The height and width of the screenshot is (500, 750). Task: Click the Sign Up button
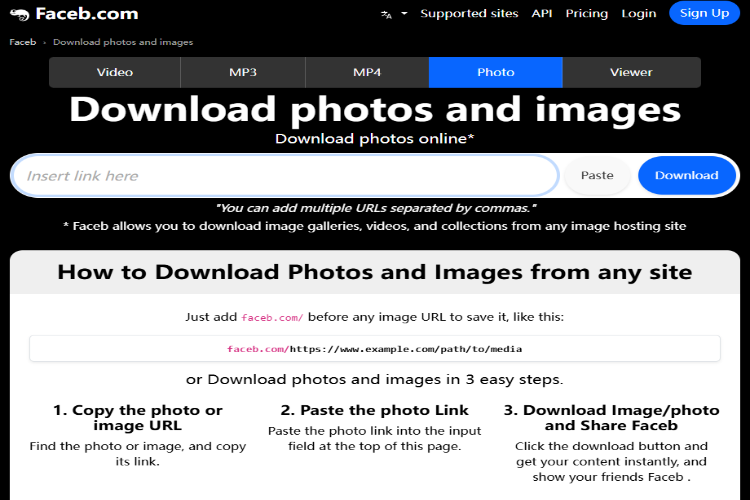(704, 13)
